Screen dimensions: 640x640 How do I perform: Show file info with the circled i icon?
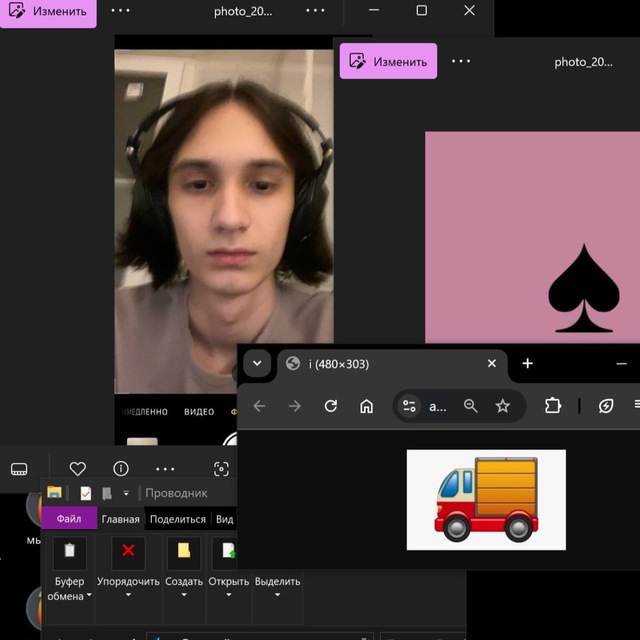(x=121, y=469)
